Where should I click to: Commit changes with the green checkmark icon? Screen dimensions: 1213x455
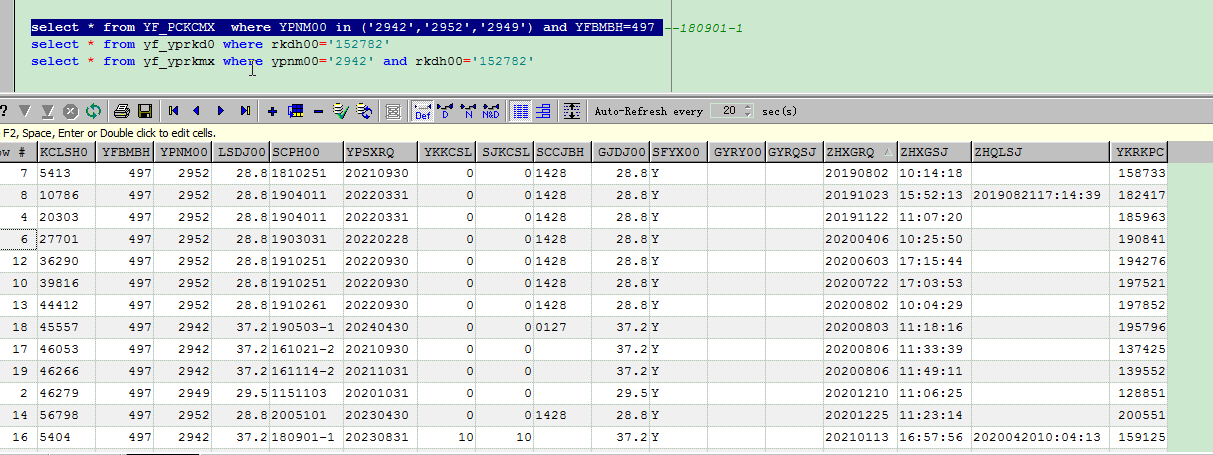[x=340, y=111]
